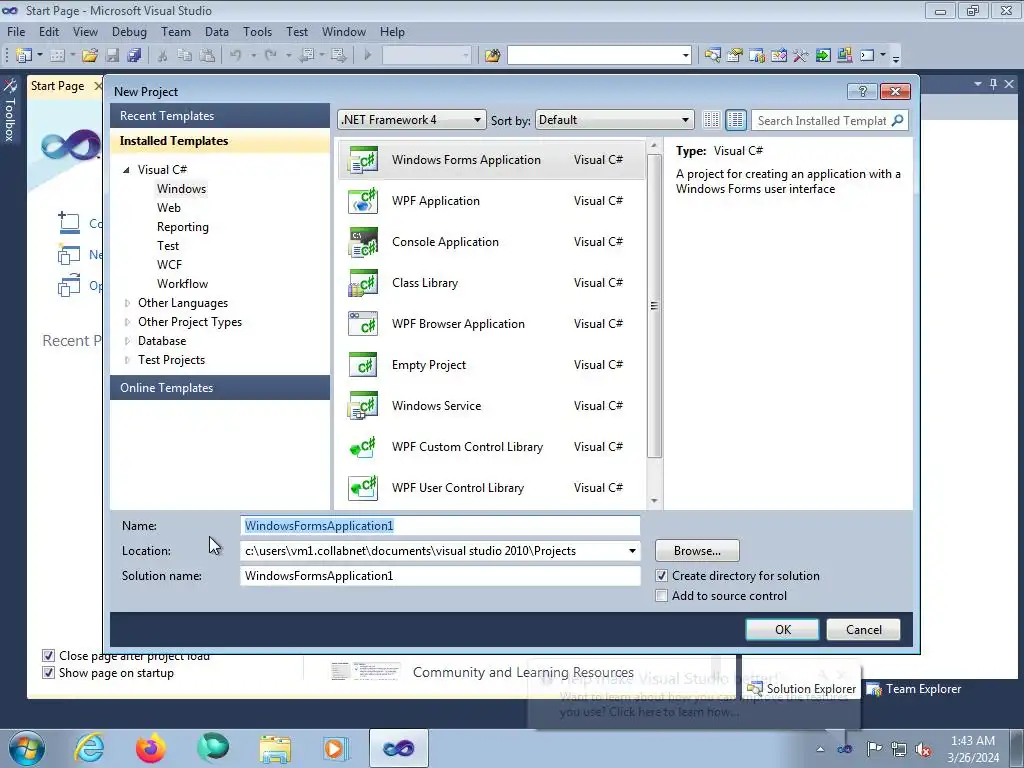Click the template list scroll down arrow

tap(654, 502)
